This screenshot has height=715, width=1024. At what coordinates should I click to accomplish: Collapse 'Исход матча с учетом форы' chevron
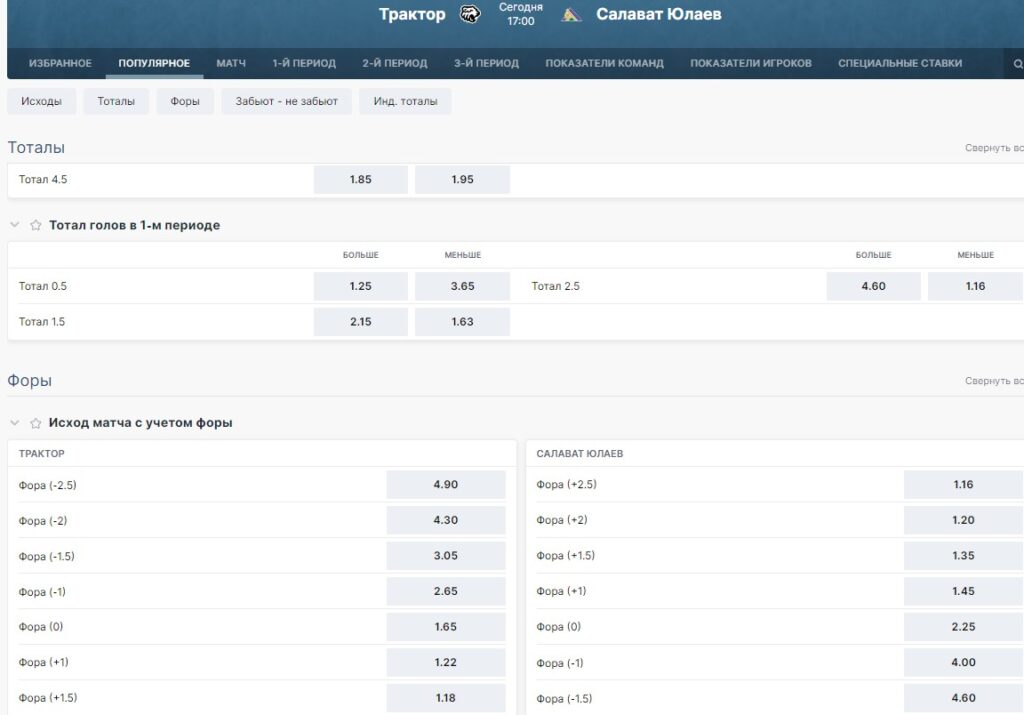14,422
